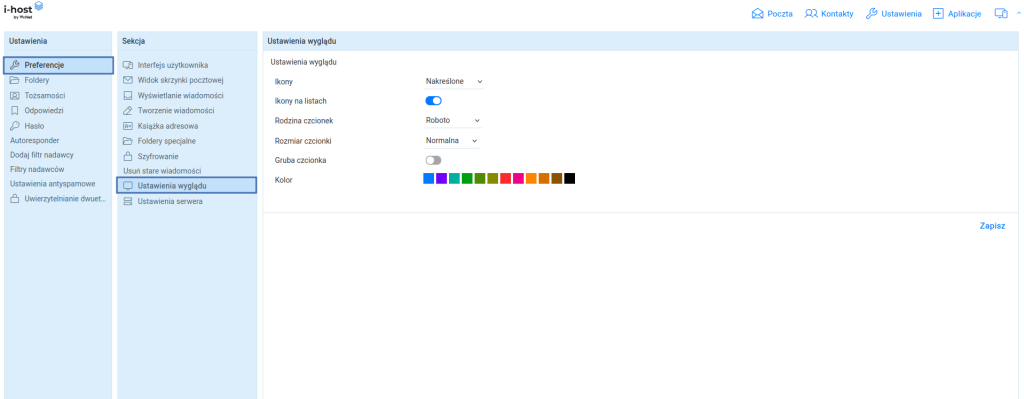This screenshot has width=1024, height=399.
Task: Go to Kontakty in top navigation
Action: point(829,14)
